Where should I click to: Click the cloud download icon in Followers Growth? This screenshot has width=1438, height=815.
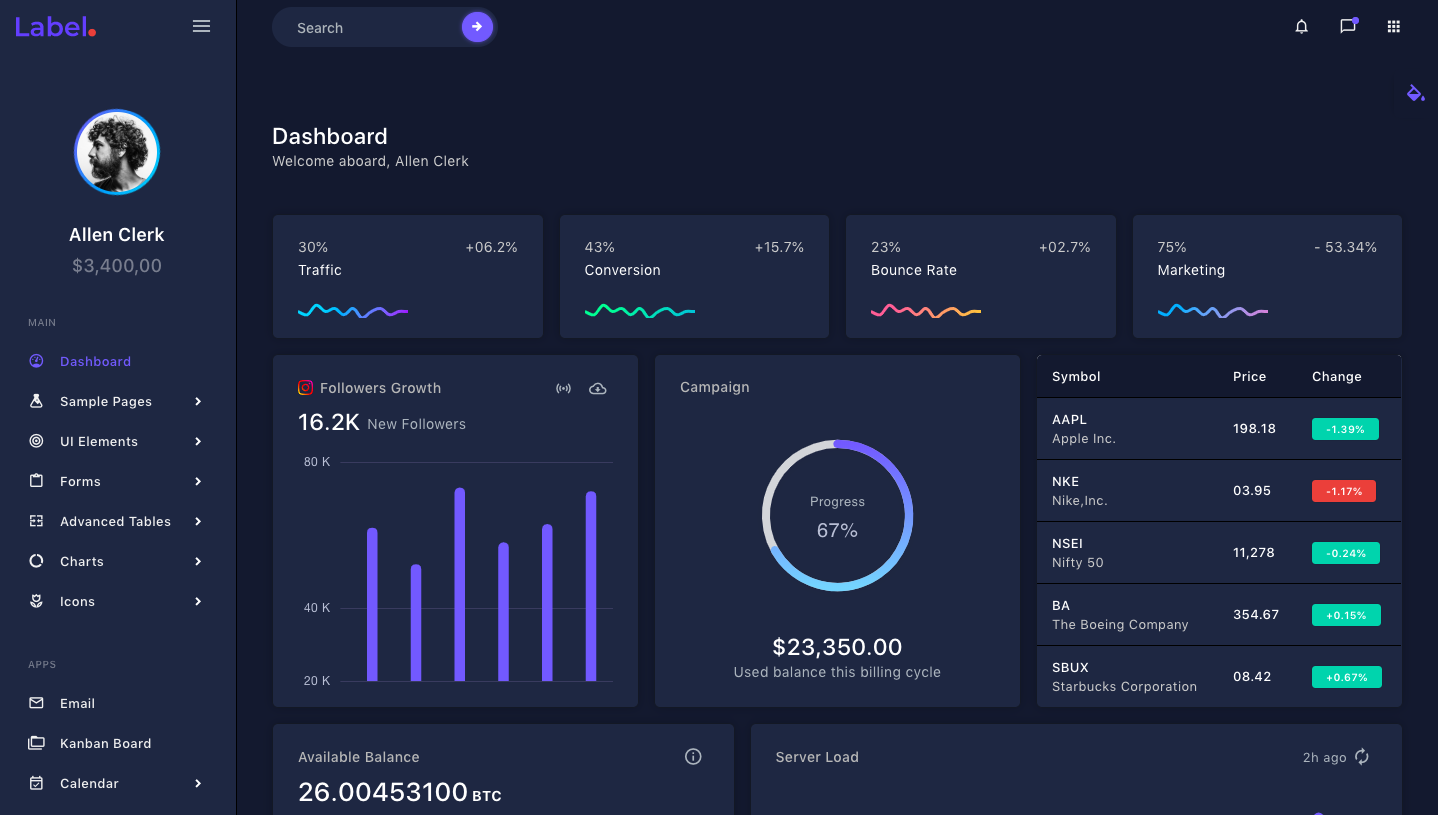[x=598, y=388]
